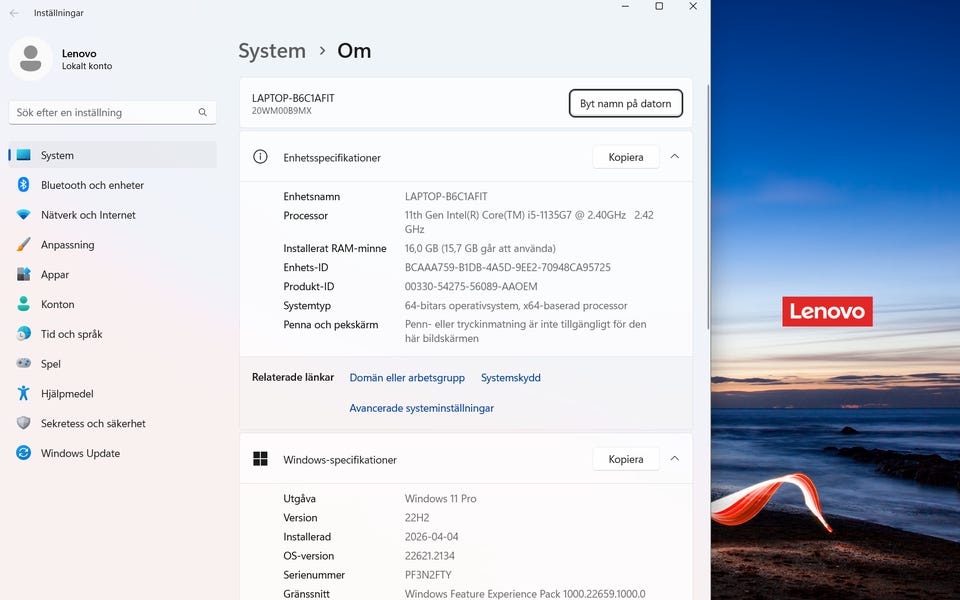Image resolution: width=960 pixels, height=600 pixels.
Task: Open Nätverk och Internet wifi icon
Action: pyautogui.click(x=23, y=215)
